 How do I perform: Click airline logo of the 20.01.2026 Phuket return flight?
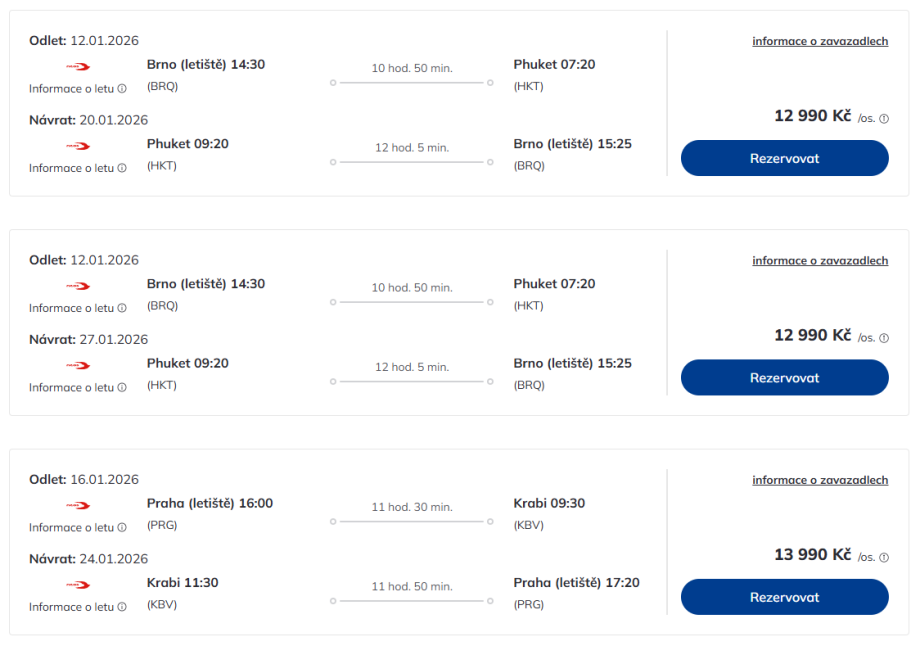77,146
